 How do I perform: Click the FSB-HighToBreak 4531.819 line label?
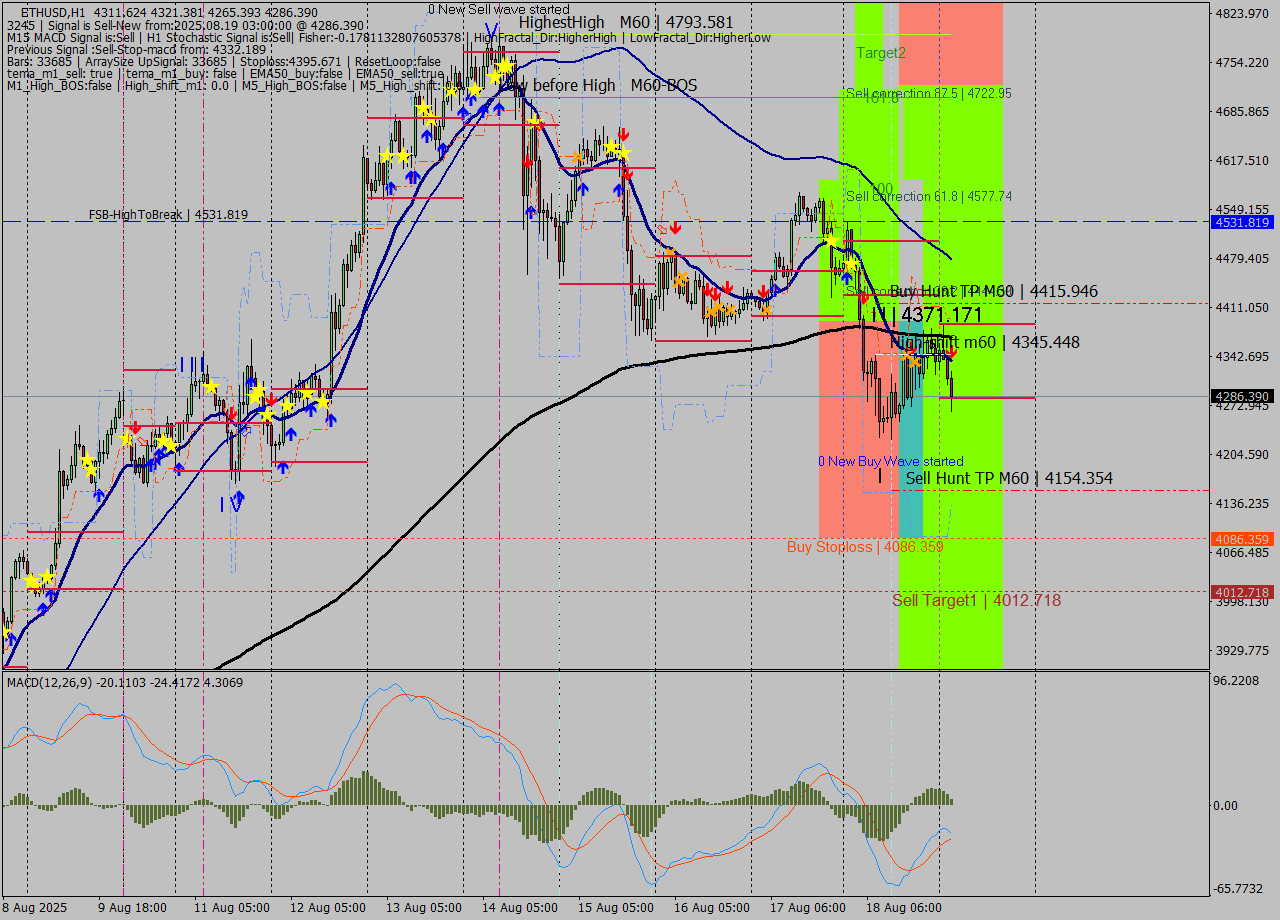click(168, 214)
